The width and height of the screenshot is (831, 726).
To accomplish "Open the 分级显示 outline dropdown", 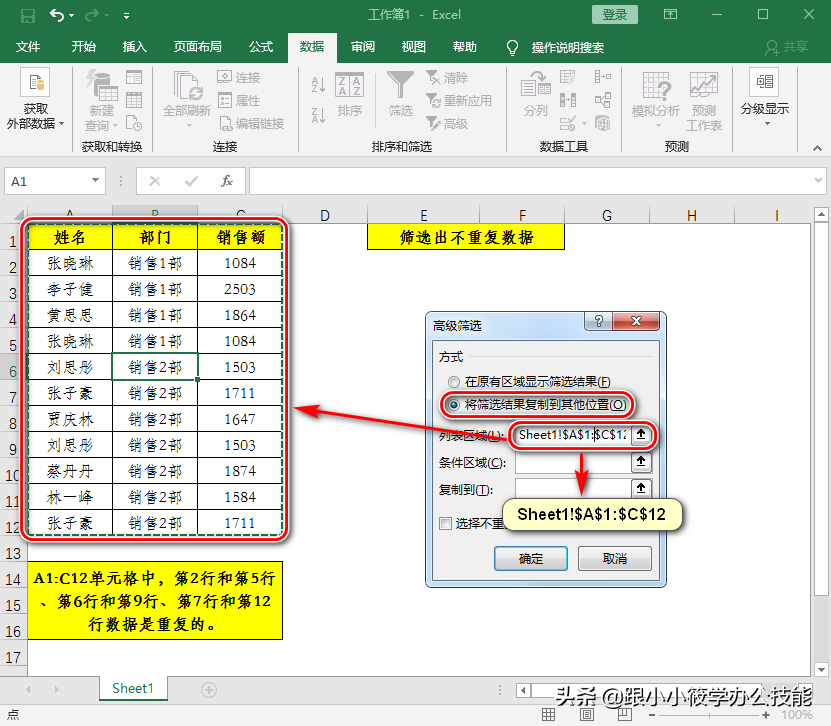I will [x=765, y=98].
